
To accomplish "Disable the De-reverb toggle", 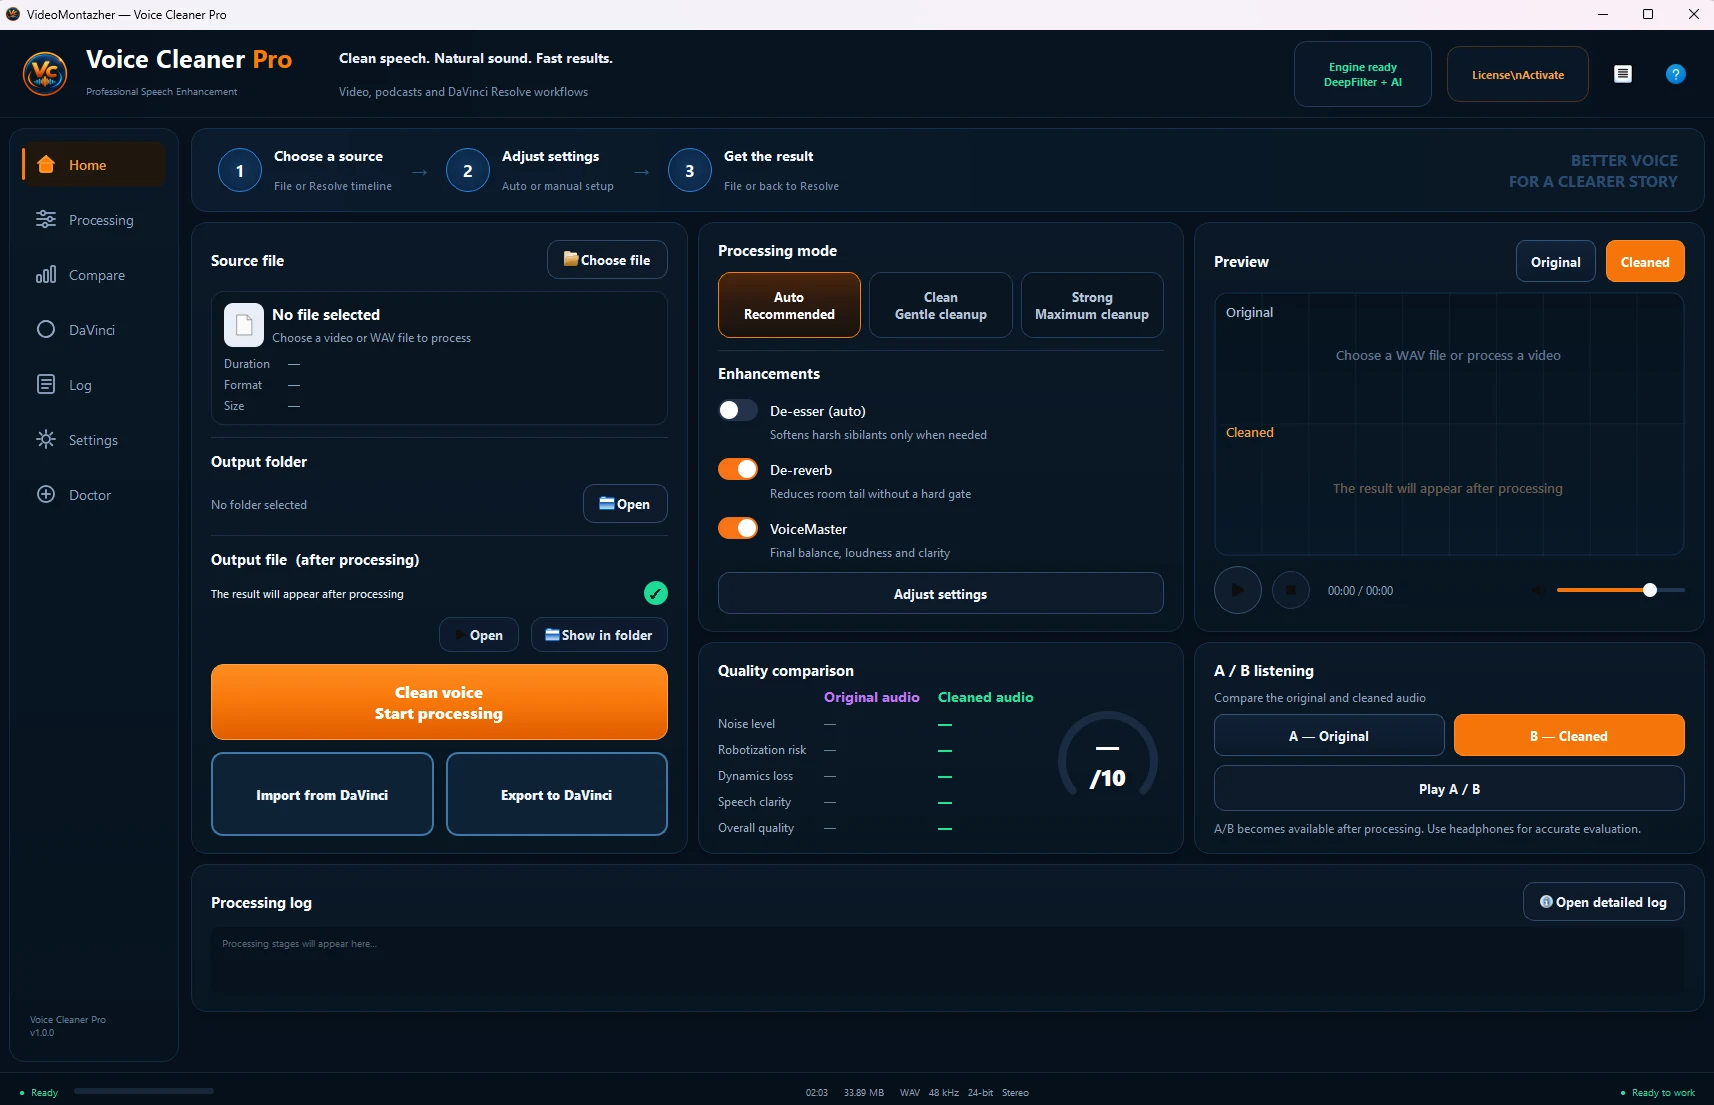I will [x=738, y=470].
